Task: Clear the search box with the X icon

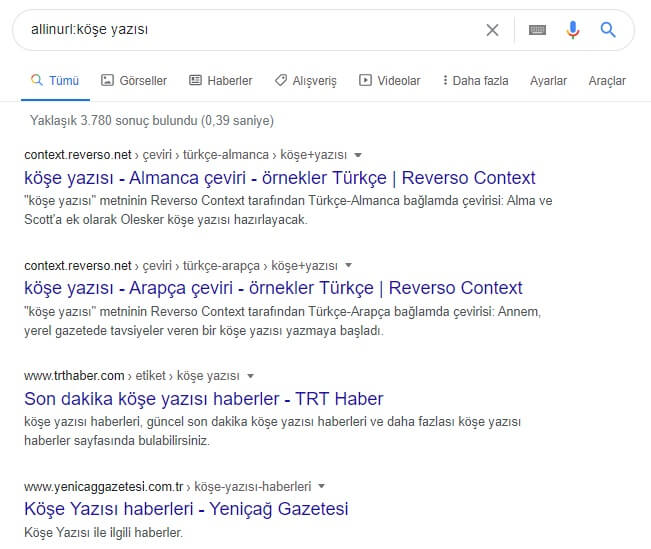Action: pyautogui.click(x=492, y=30)
